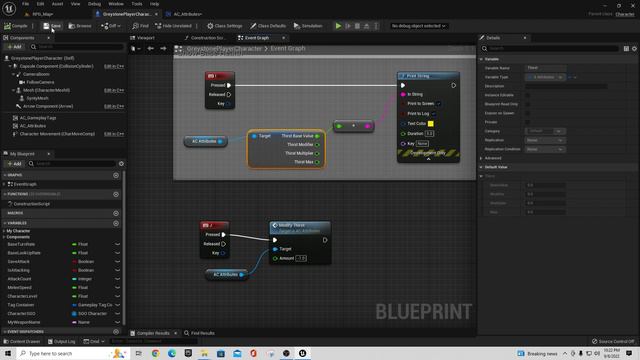
Task: Toggle visibility eye for IsAttacking variable
Action: click(118, 270)
